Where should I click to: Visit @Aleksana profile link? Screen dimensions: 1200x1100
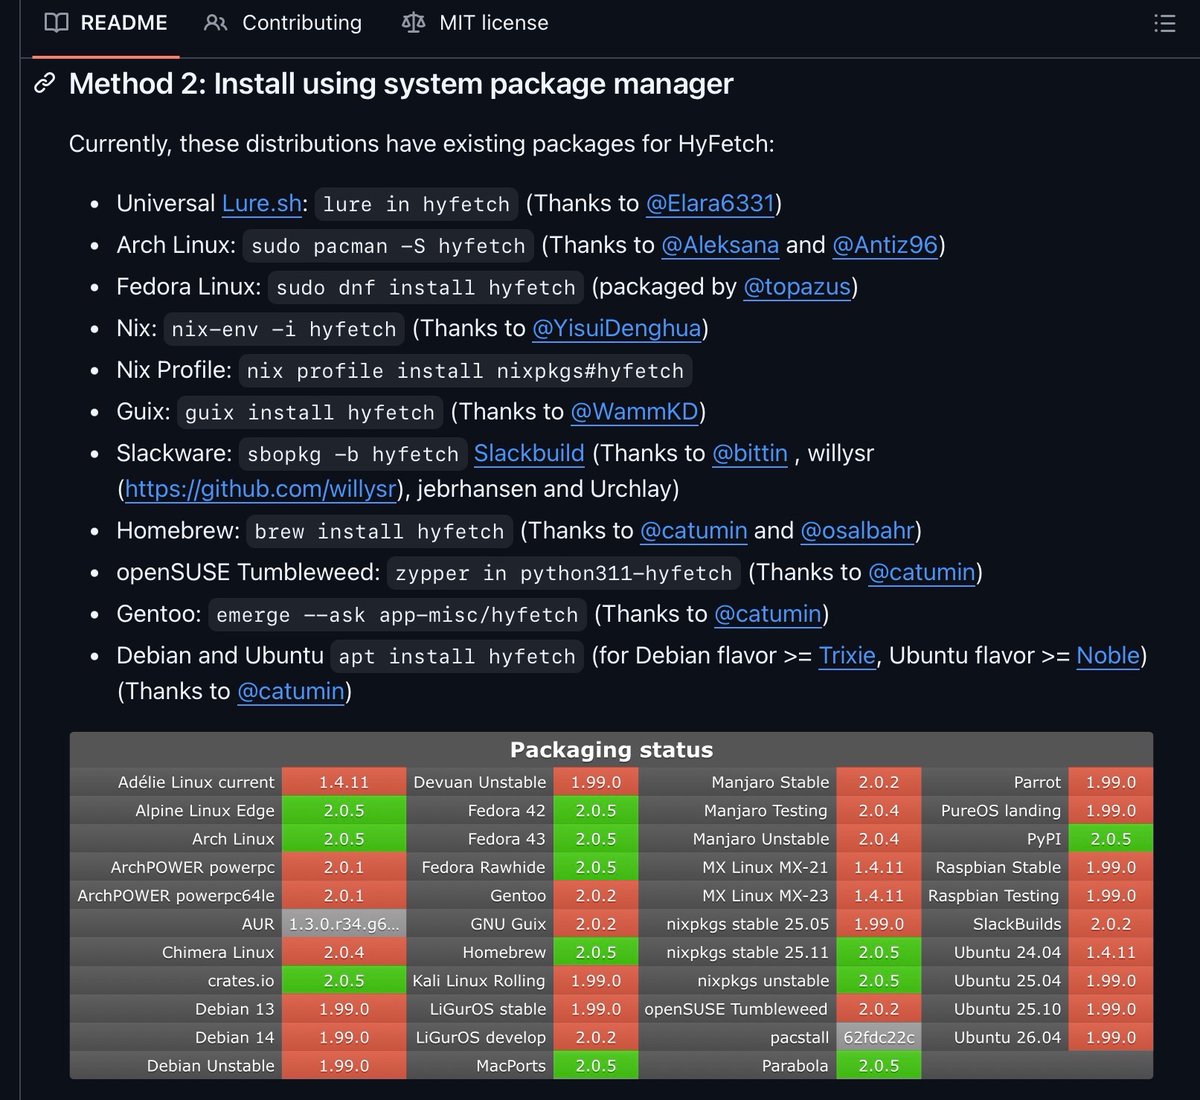[720, 245]
